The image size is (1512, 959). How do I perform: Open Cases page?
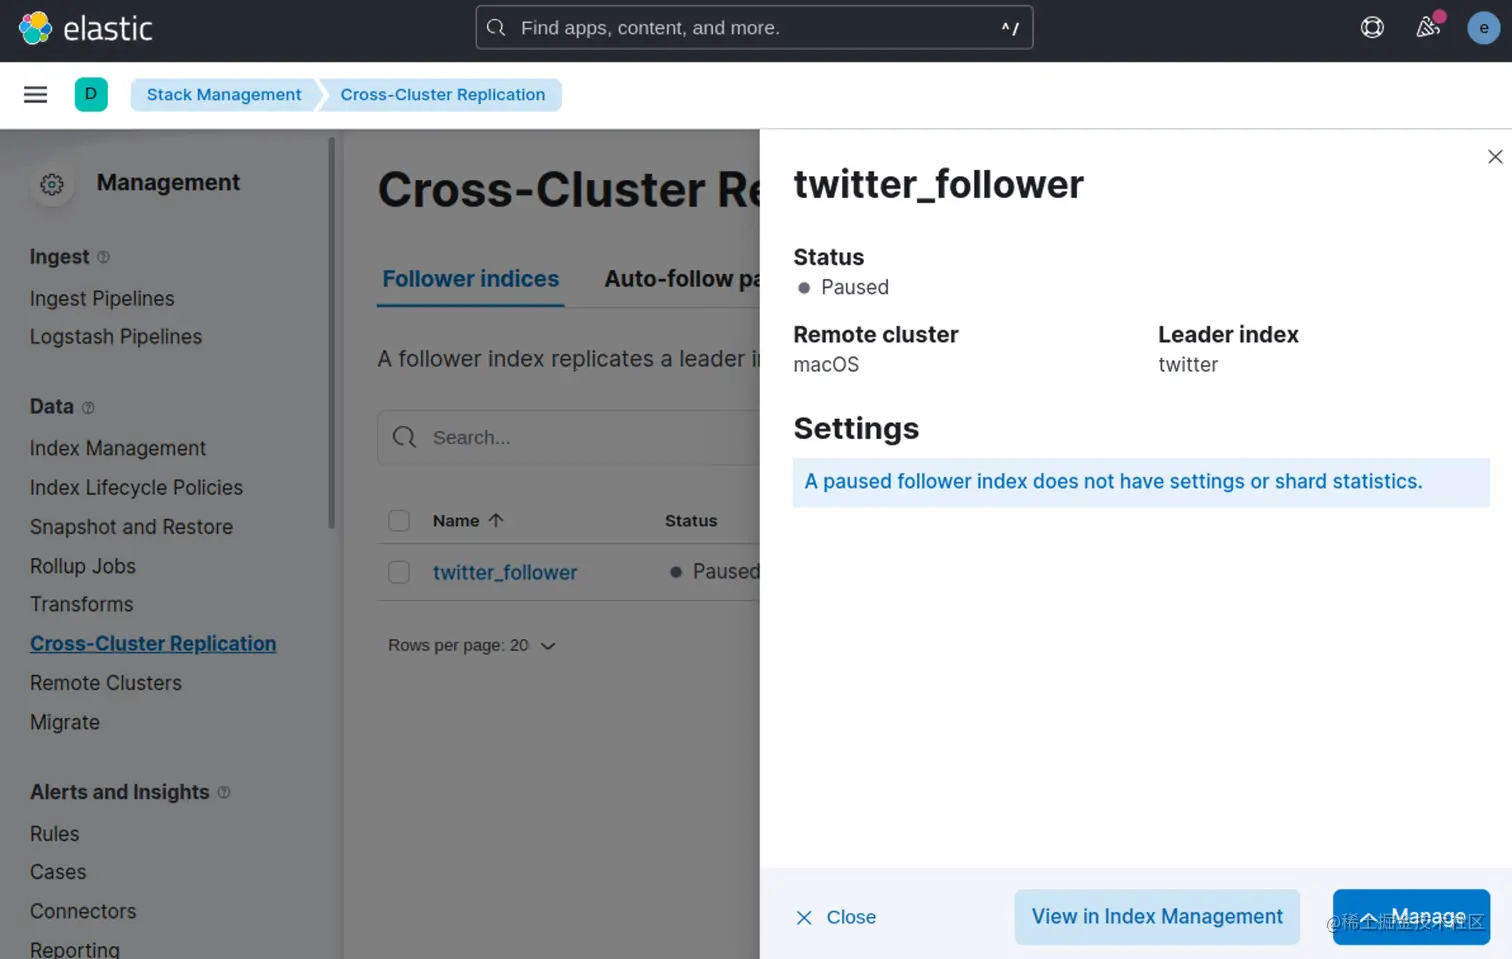pos(58,872)
